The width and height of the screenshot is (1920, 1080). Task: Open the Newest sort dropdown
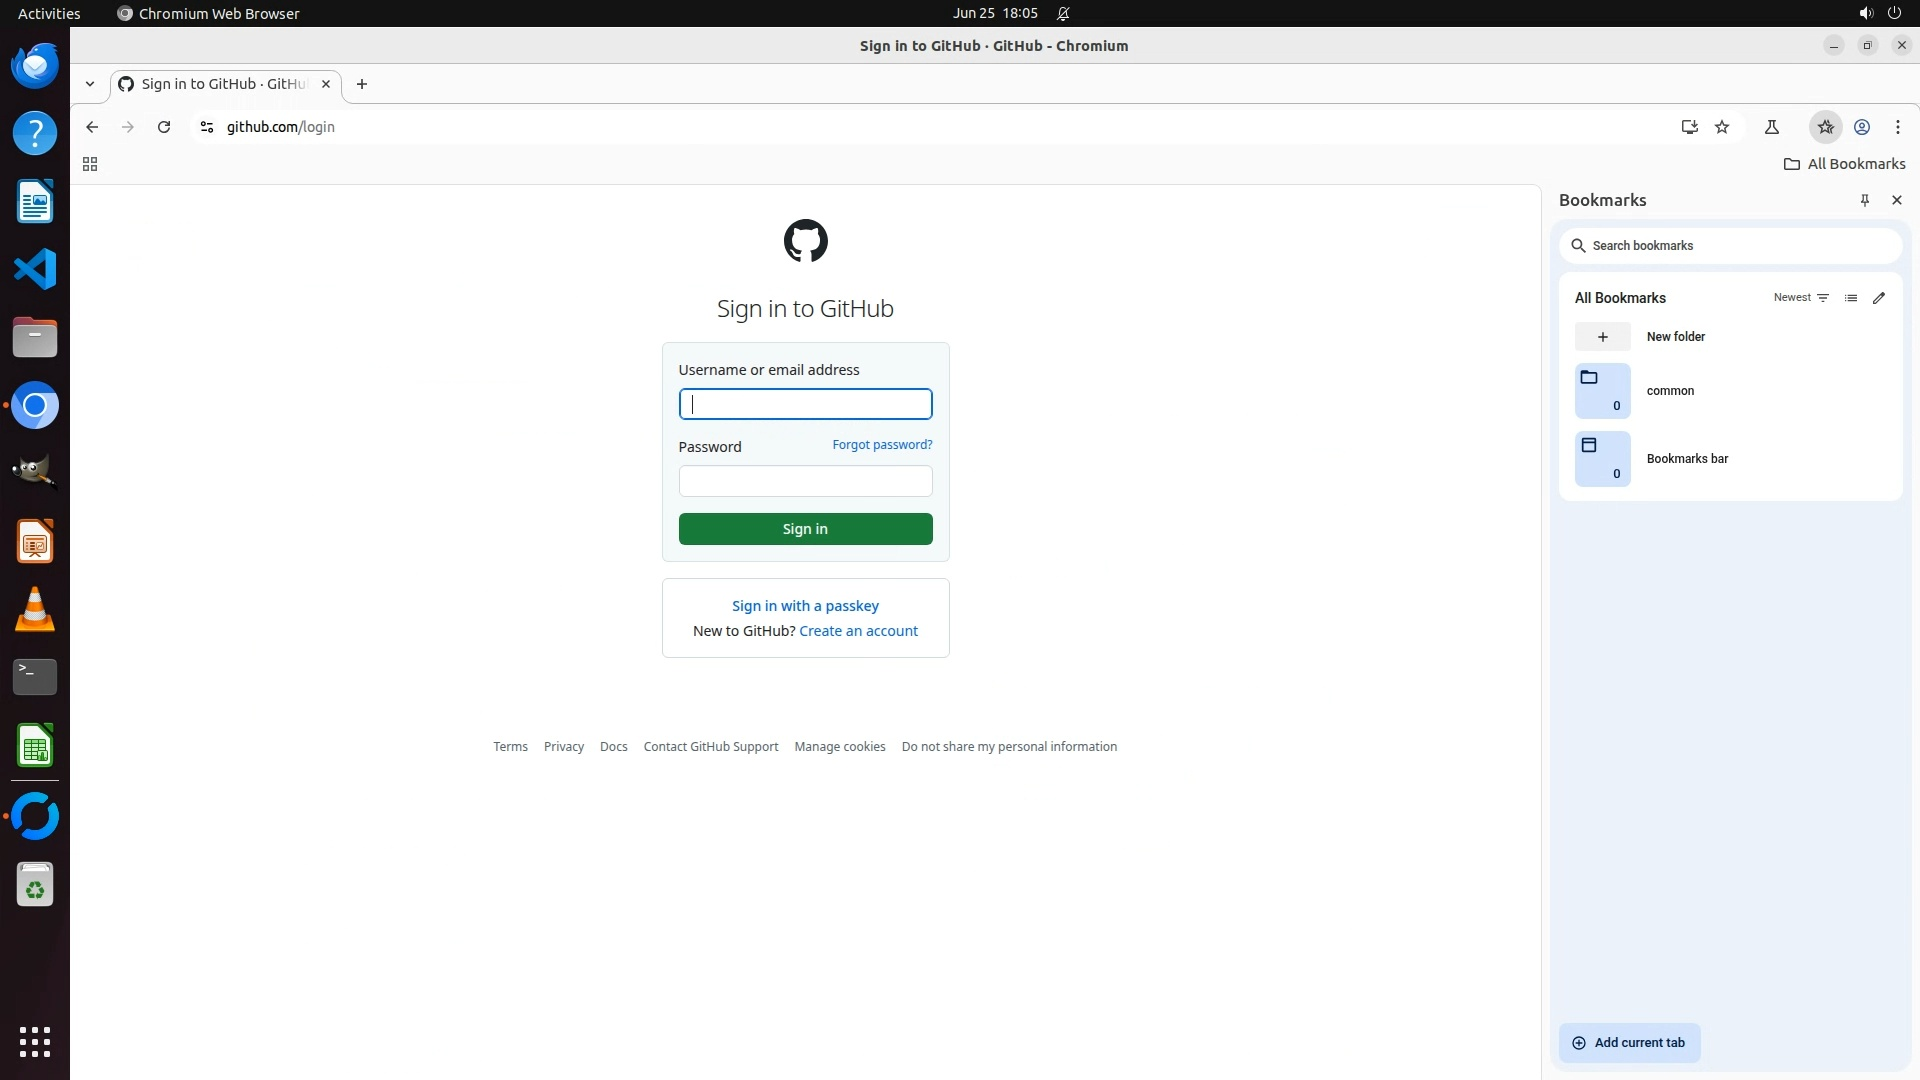[x=1800, y=298]
